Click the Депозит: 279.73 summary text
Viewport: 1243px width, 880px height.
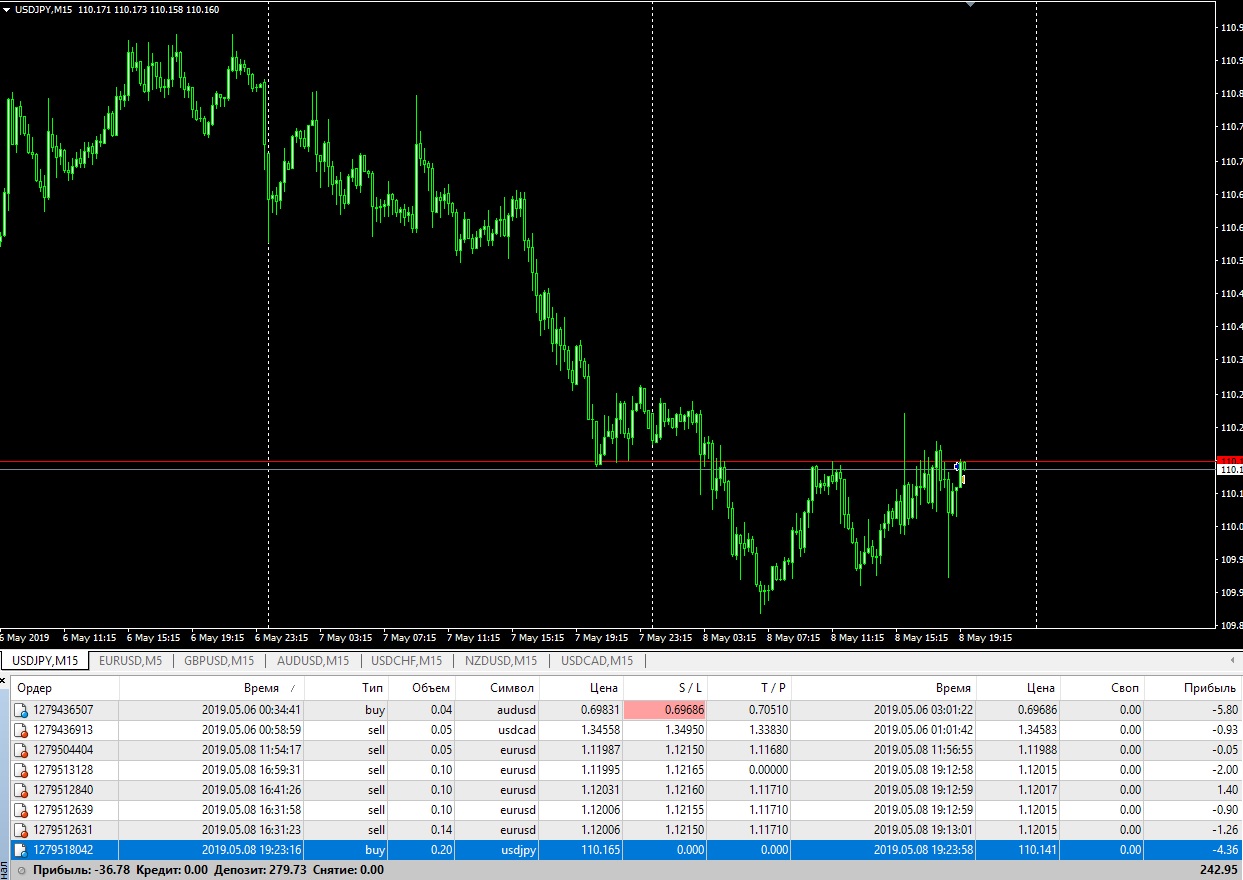pos(259,870)
